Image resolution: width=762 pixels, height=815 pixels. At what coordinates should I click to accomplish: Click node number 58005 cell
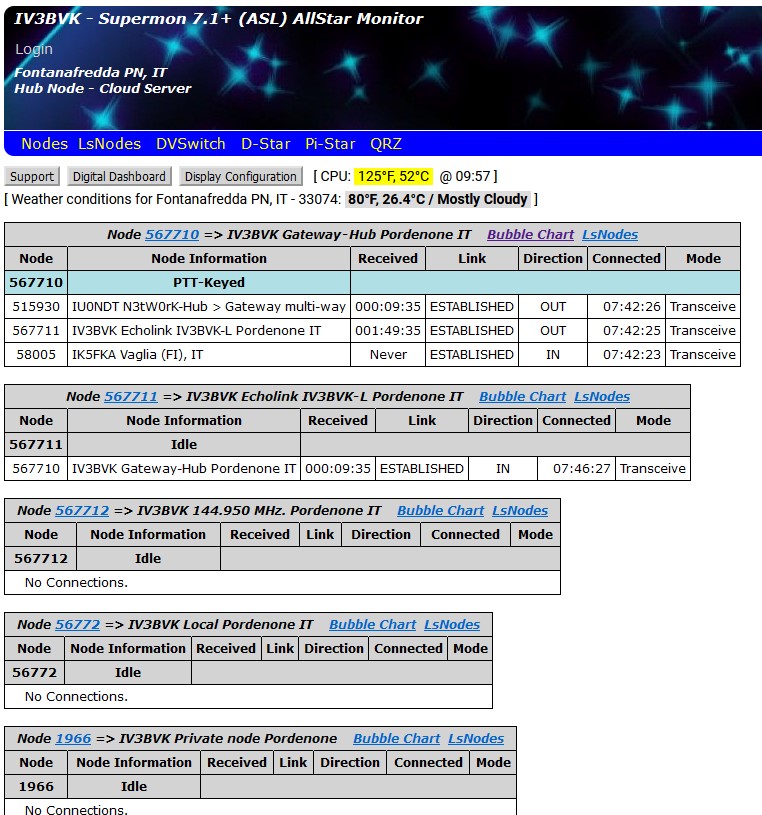(x=36, y=354)
